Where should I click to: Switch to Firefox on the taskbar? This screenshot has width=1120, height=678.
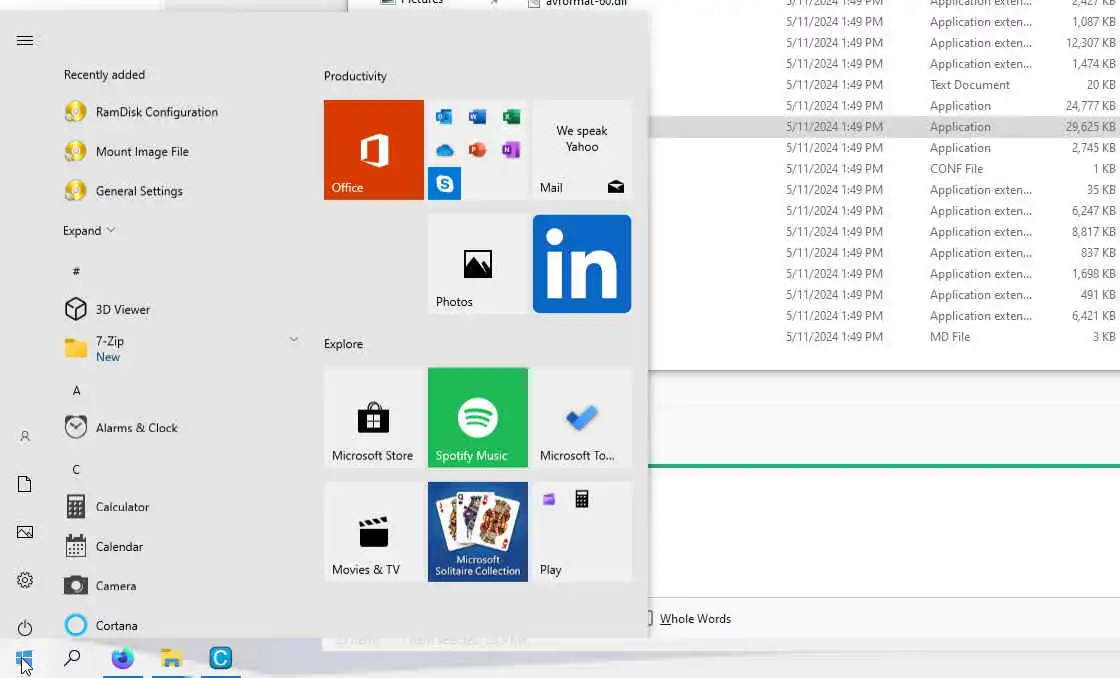[x=123, y=659]
